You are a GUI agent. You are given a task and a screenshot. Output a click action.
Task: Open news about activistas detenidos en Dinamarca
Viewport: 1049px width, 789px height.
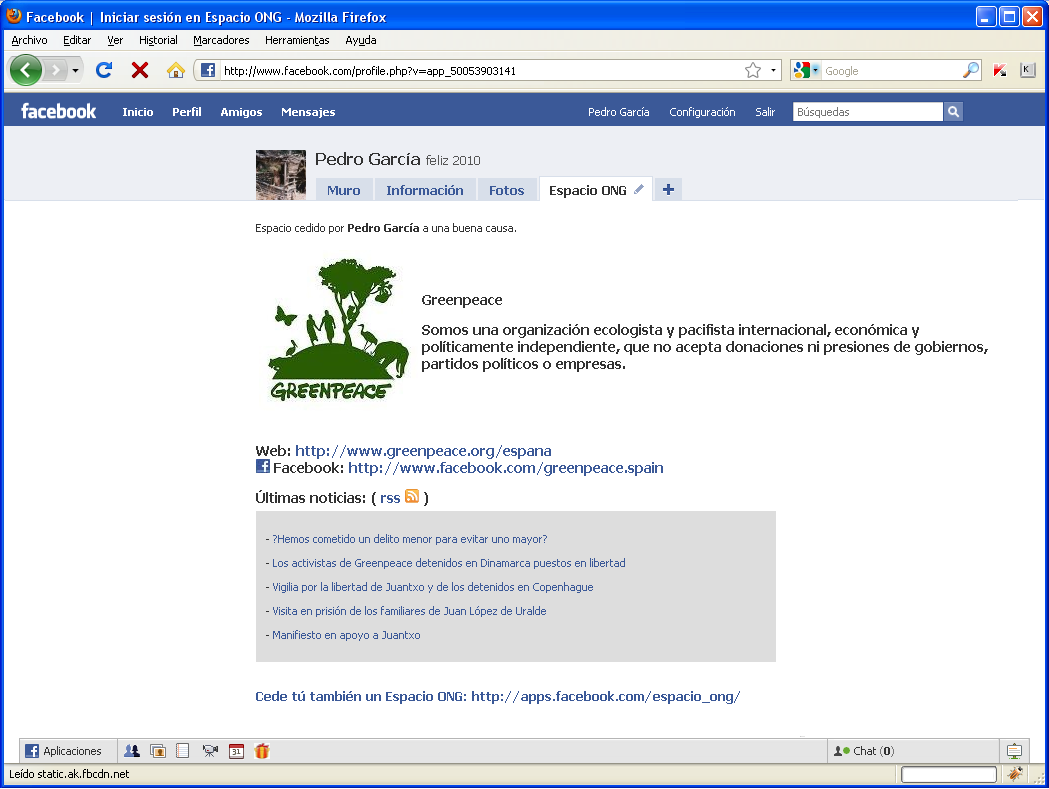click(448, 563)
